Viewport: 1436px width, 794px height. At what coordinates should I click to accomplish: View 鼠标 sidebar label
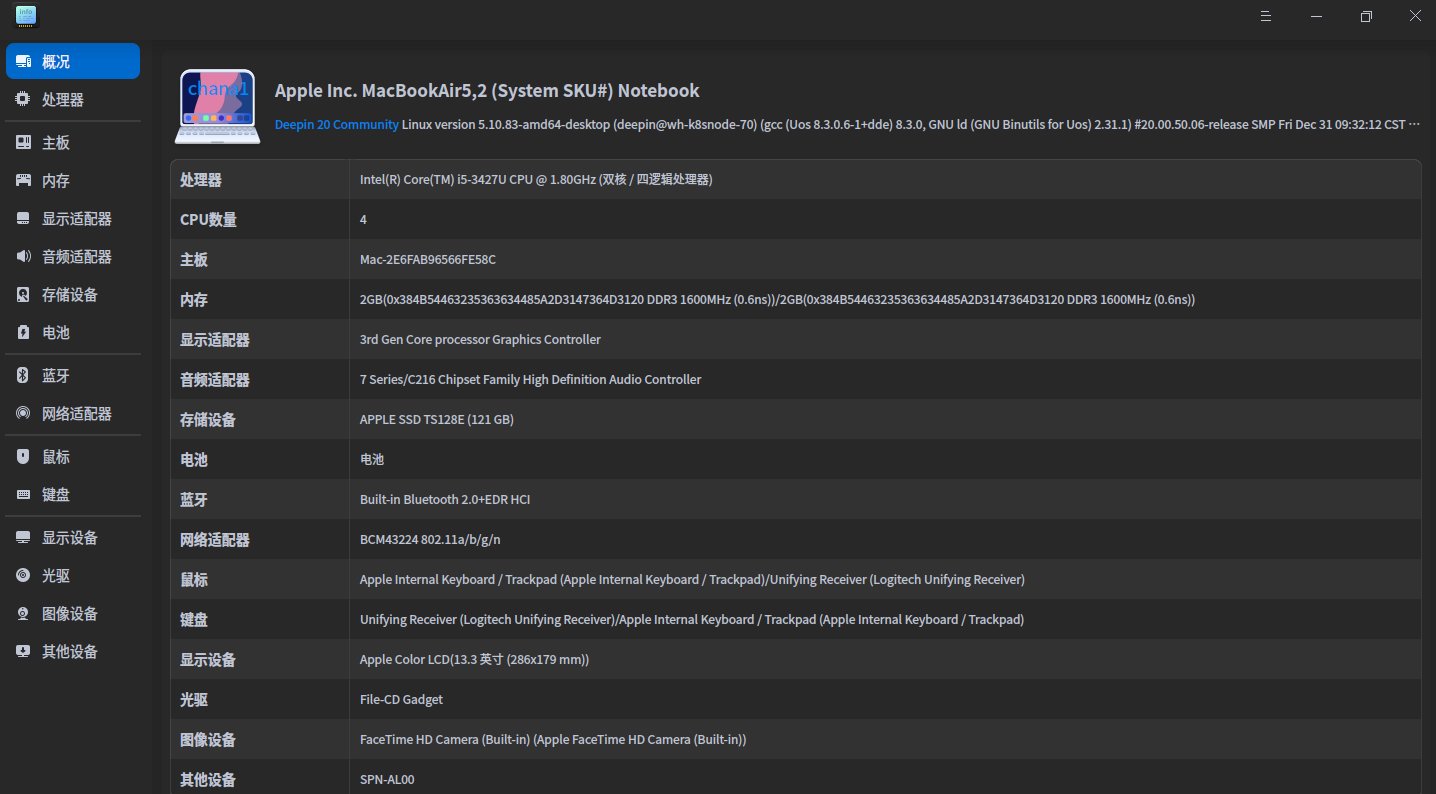56,457
